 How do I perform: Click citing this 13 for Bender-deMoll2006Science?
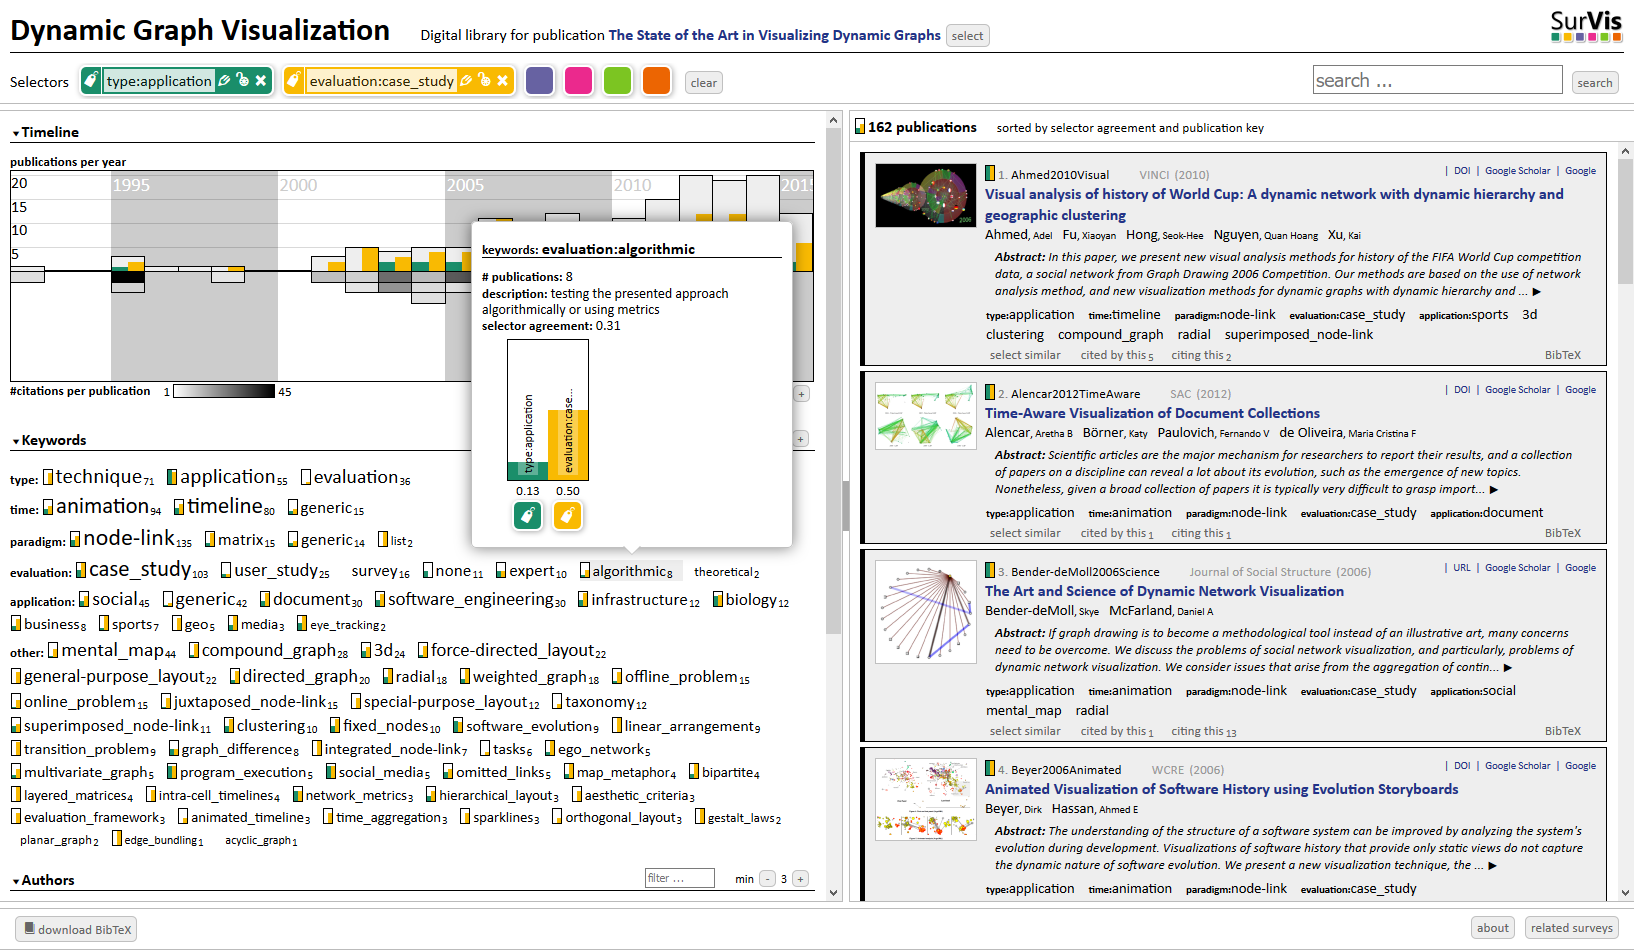point(1204,732)
